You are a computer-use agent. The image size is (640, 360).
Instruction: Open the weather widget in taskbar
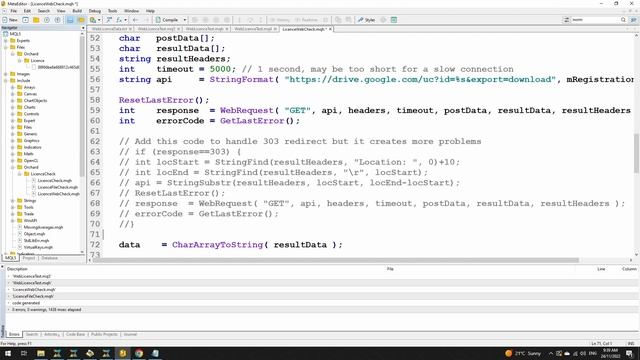pos(523,353)
